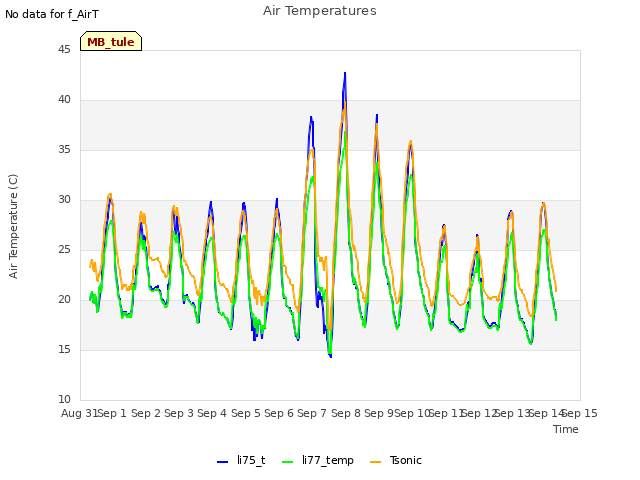Click the Sep 5 x-axis tick label
Viewport: 640px width, 480px height.
pos(246,413)
